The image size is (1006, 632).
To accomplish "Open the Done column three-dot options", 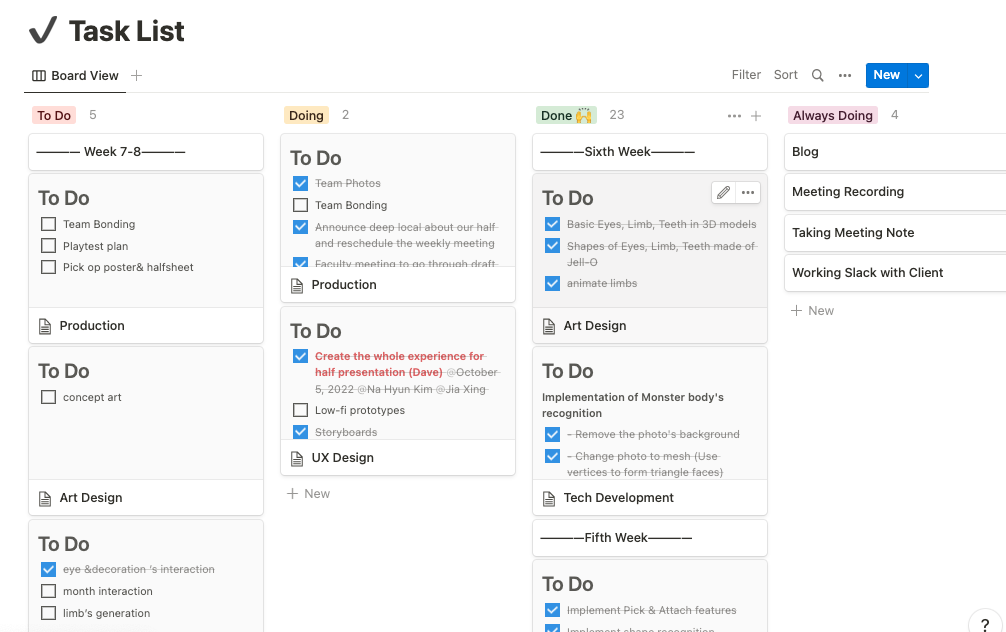I will click(735, 115).
